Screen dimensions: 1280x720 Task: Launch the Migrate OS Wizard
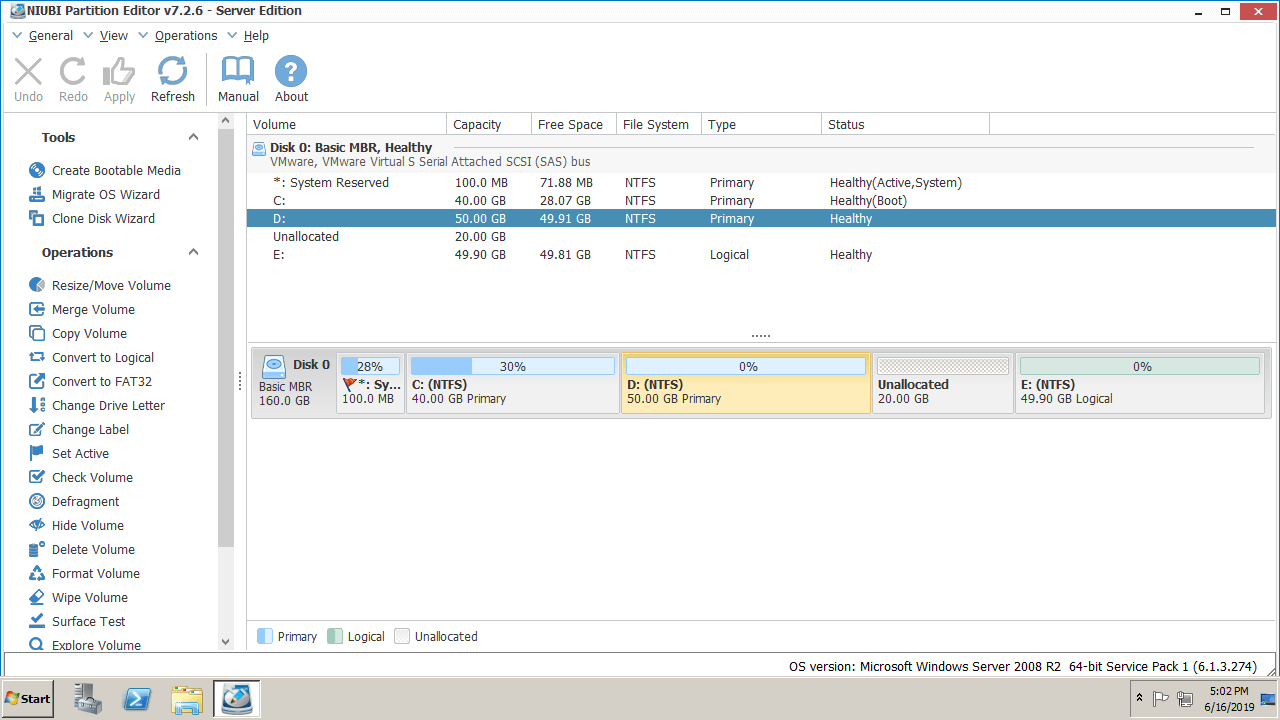click(x=105, y=195)
